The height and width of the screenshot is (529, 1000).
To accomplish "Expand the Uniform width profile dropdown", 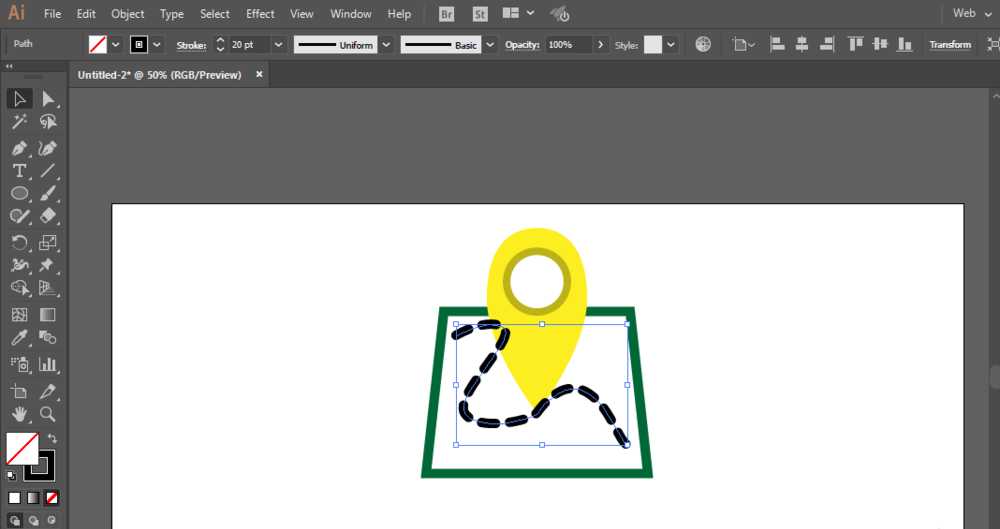I will 386,45.
